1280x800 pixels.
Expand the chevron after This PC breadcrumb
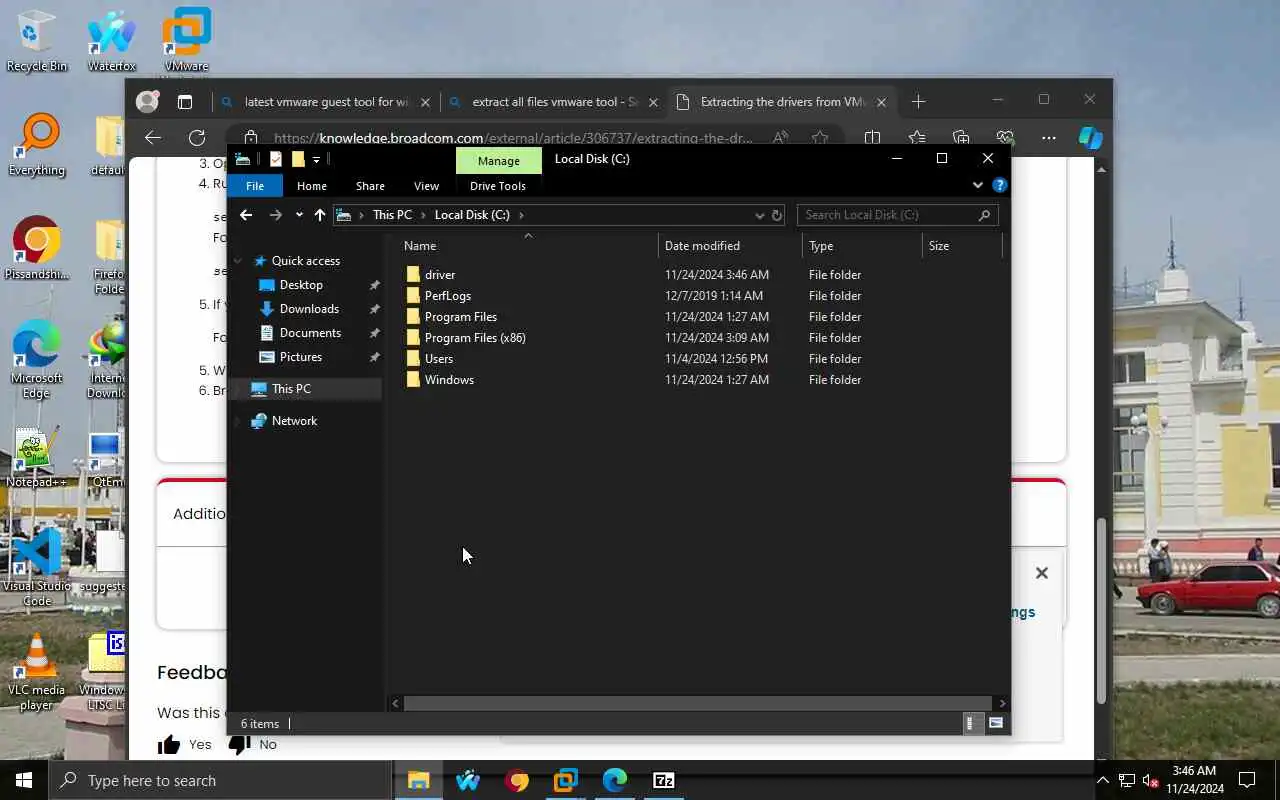(423, 215)
